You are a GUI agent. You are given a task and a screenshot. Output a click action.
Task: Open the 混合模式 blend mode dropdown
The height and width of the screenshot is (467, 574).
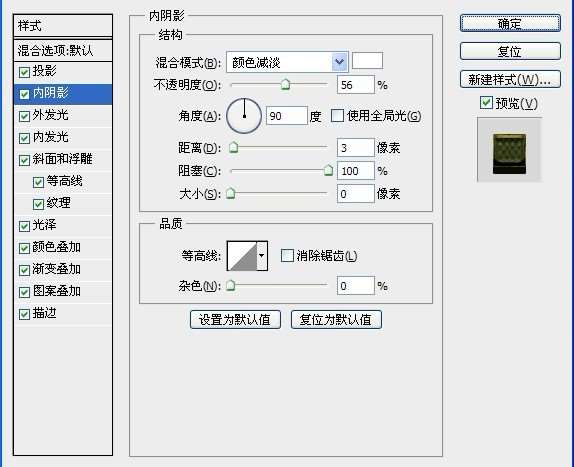pyautogui.click(x=287, y=62)
